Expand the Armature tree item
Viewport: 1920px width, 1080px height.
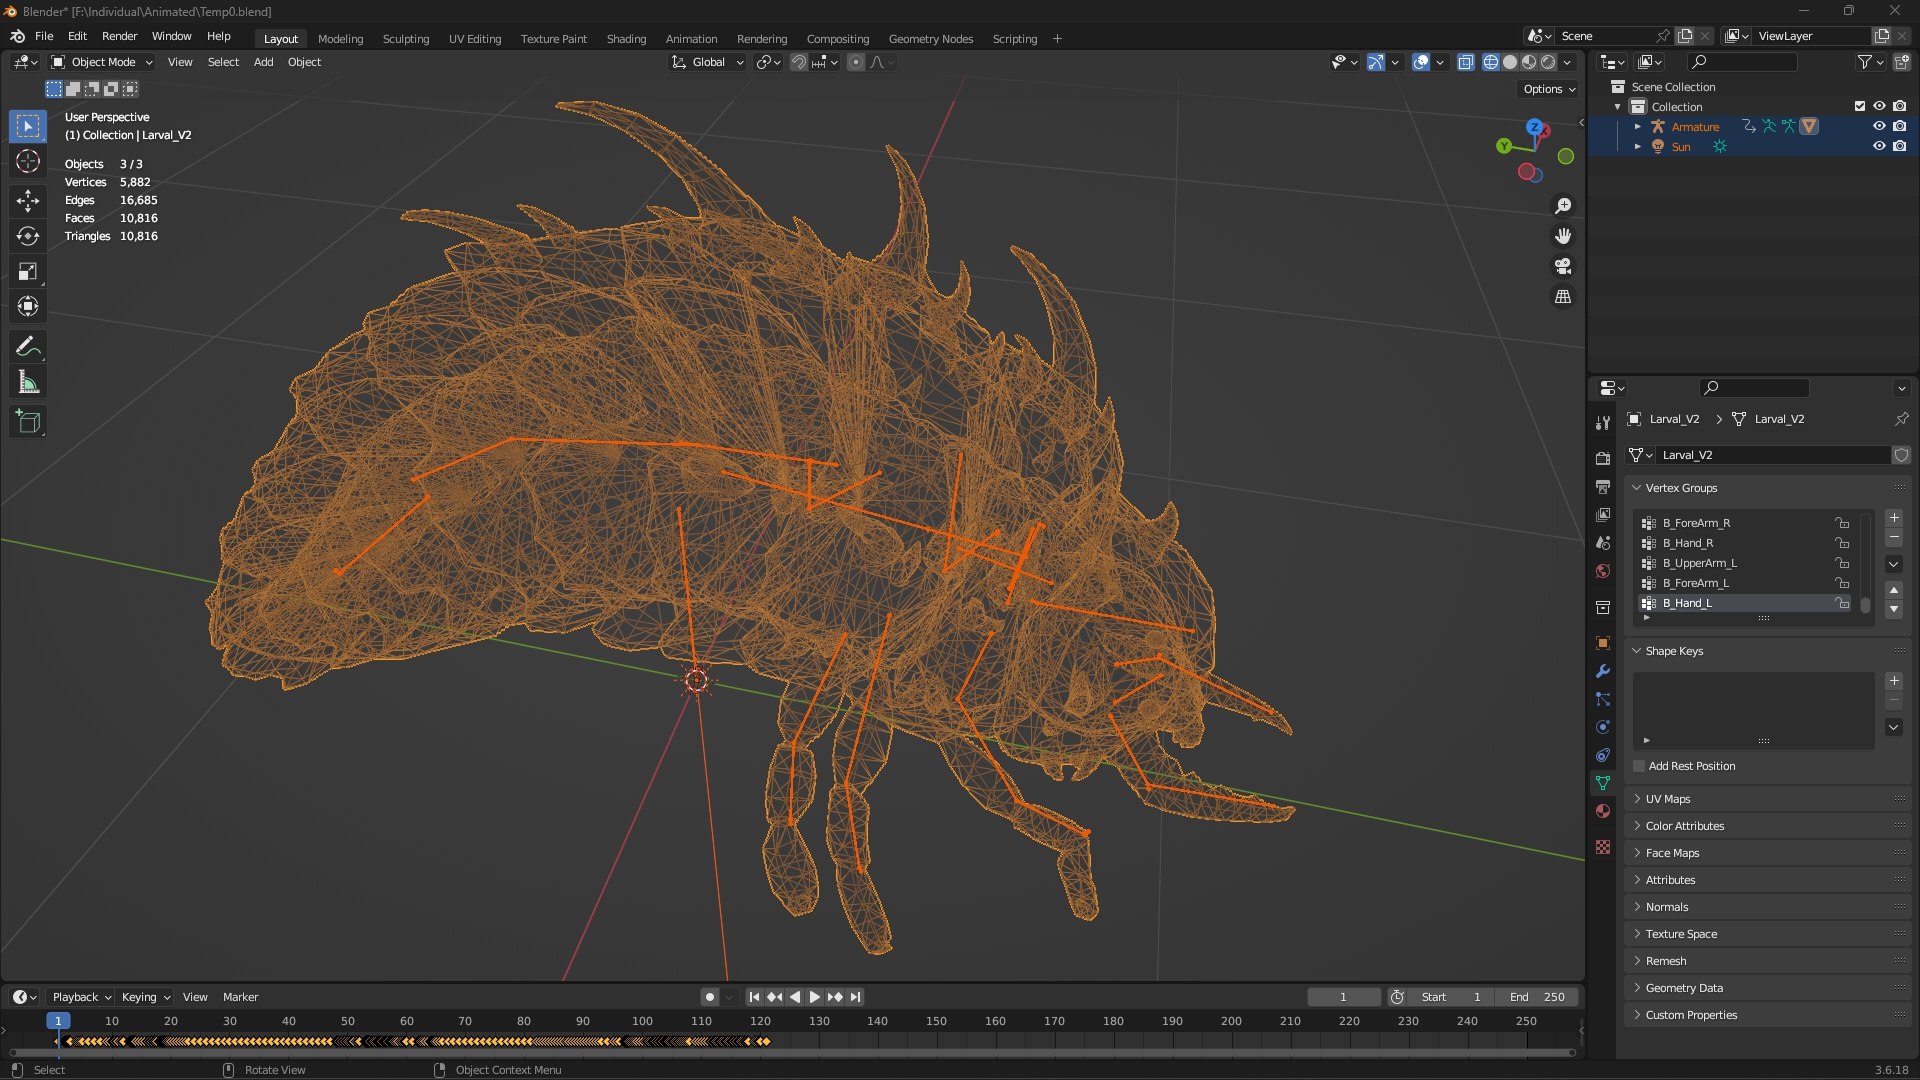point(1637,127)
